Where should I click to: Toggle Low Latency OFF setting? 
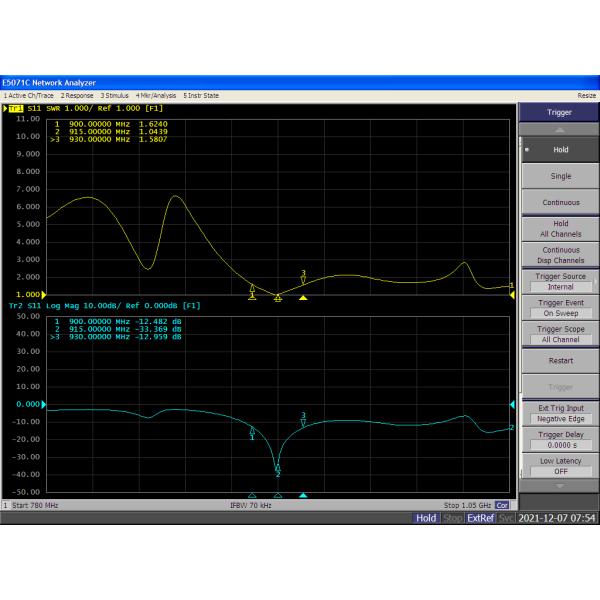tap(560, 465)
